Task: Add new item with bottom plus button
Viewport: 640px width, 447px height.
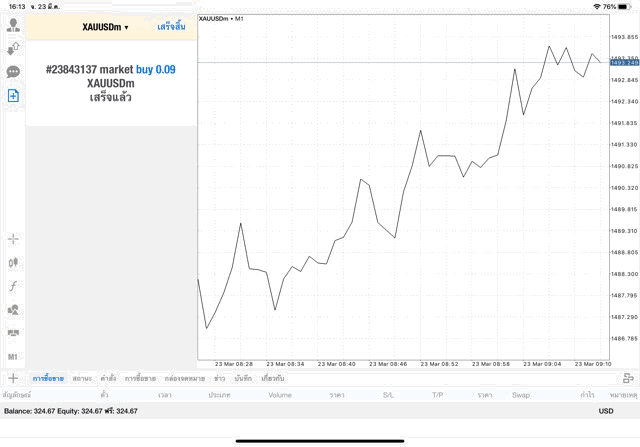Action: [x=13, y=378]
